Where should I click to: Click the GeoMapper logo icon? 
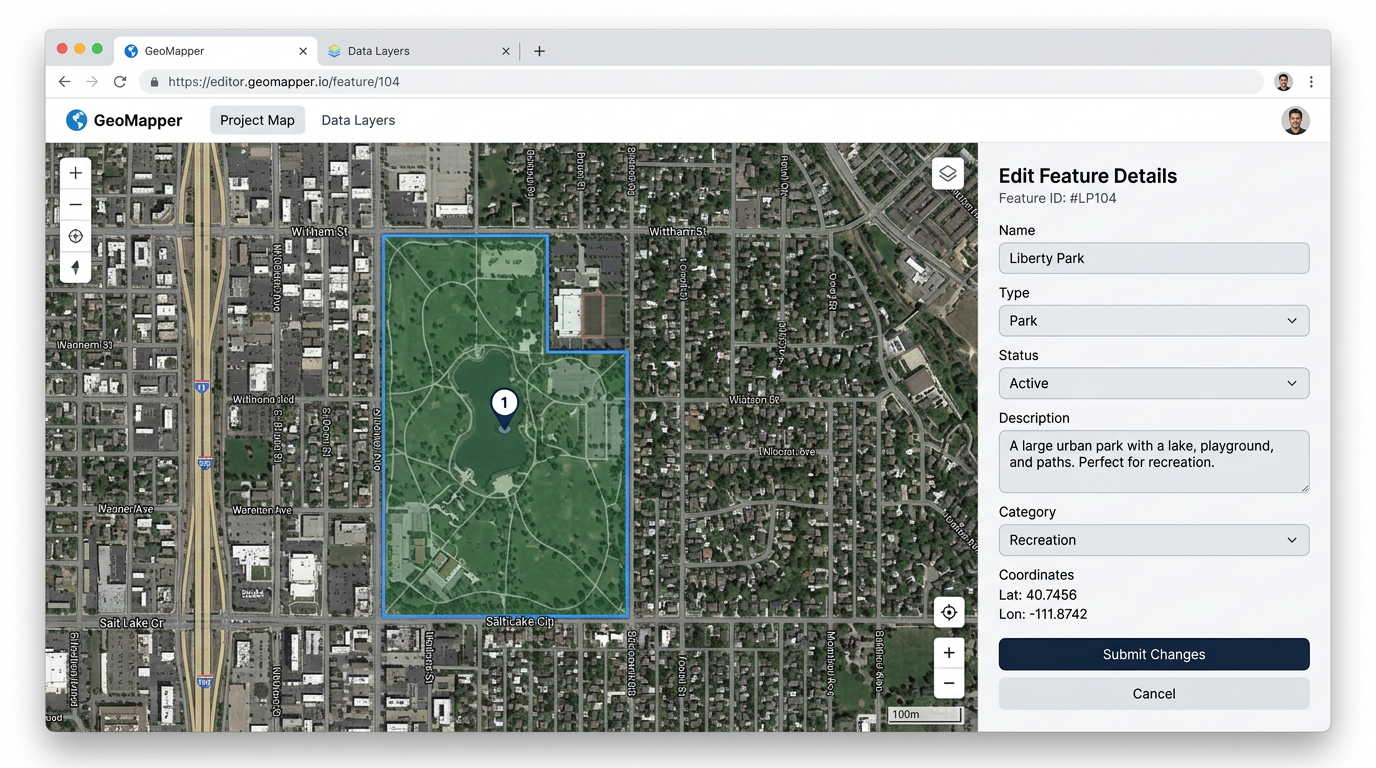coord(76,120)
